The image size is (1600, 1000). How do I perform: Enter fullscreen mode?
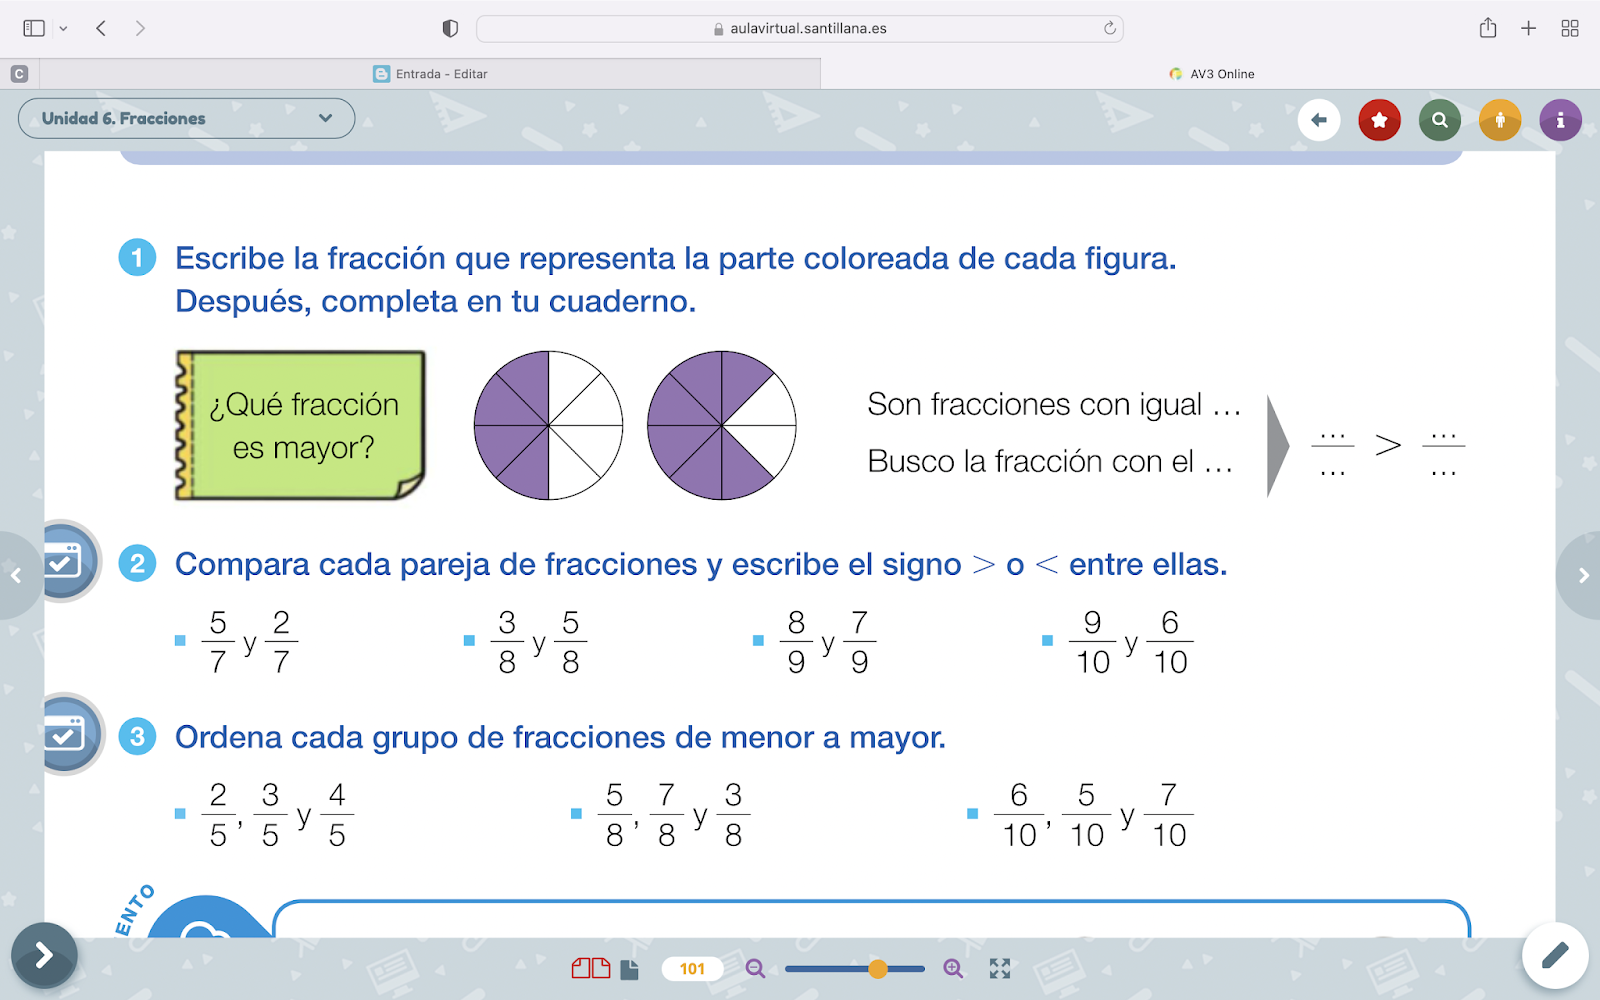pyautogui.click(x=1000, y=968)
